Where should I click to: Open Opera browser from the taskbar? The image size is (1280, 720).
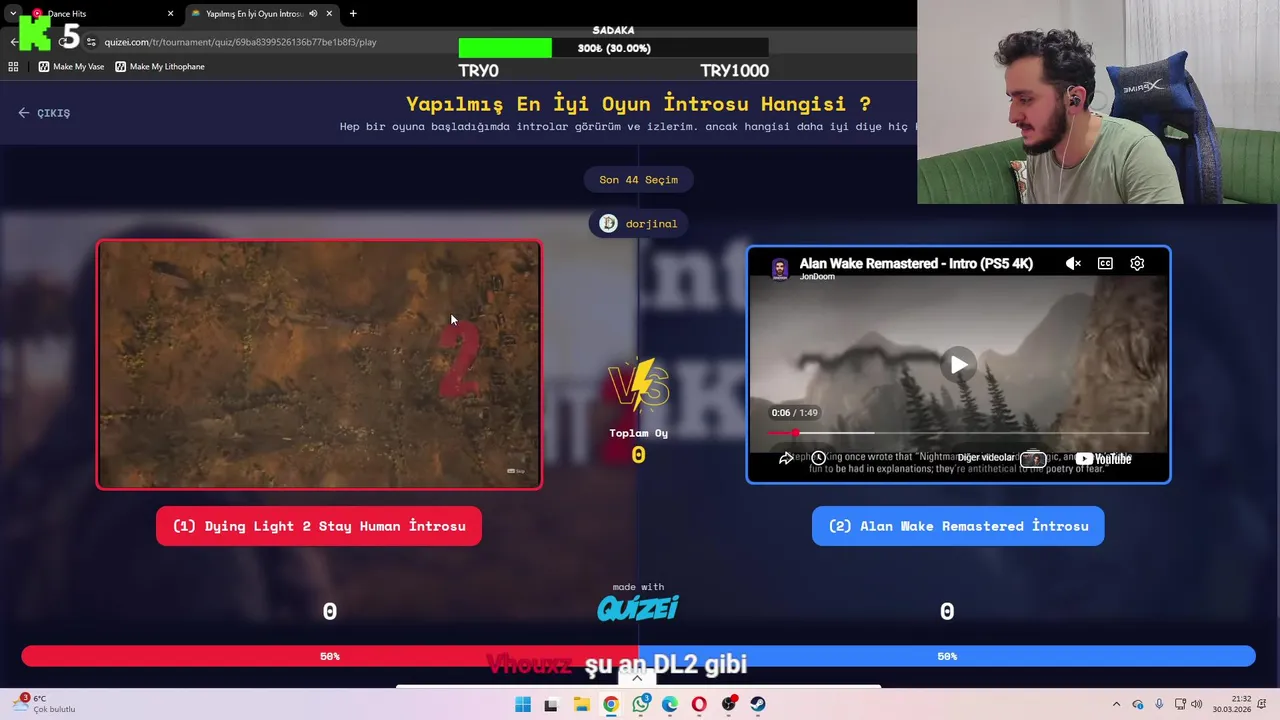pos(699,705)
